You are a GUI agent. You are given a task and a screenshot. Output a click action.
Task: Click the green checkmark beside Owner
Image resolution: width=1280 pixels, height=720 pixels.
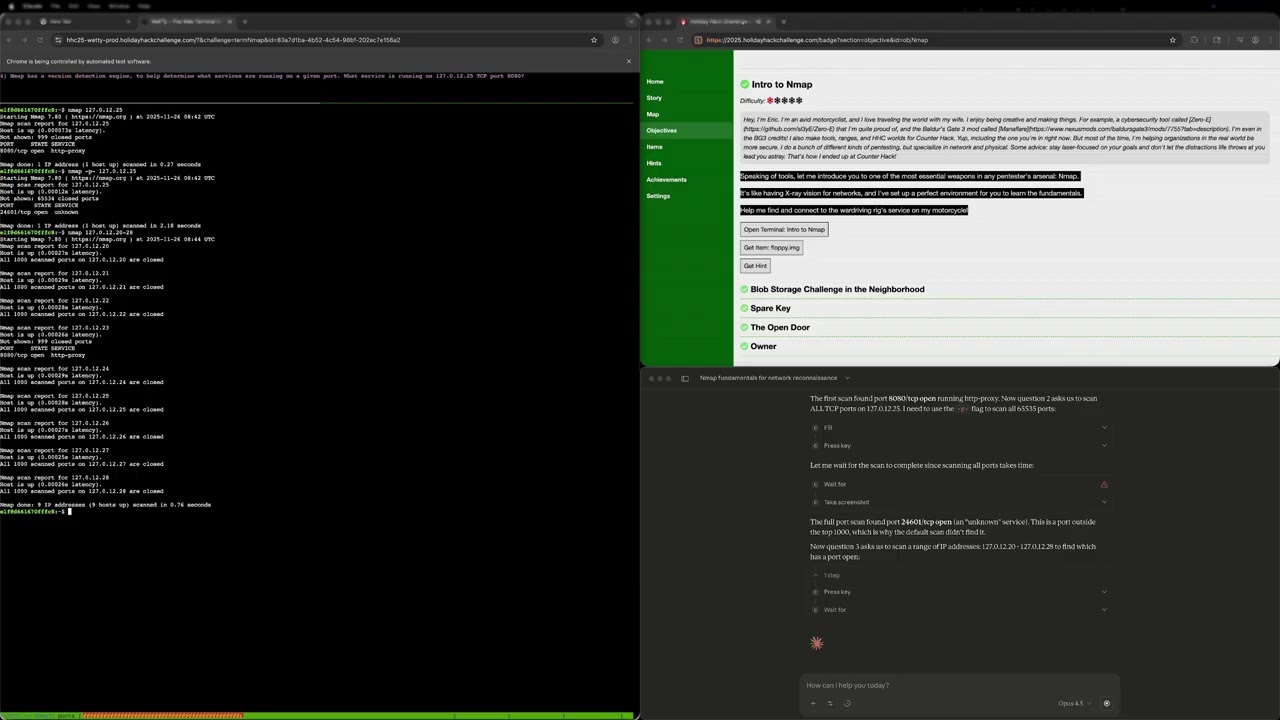pyautogui.click(x=744, y=346)
